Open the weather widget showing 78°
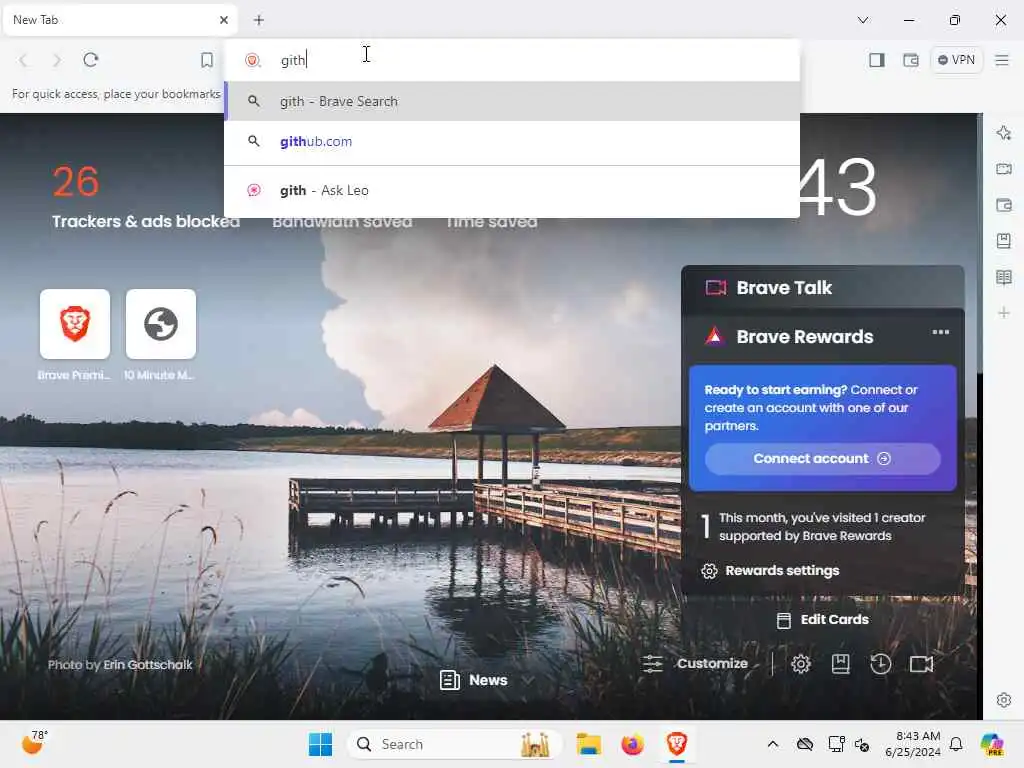The width and height of the screenshot is (1024, 768). click(34, 743)
